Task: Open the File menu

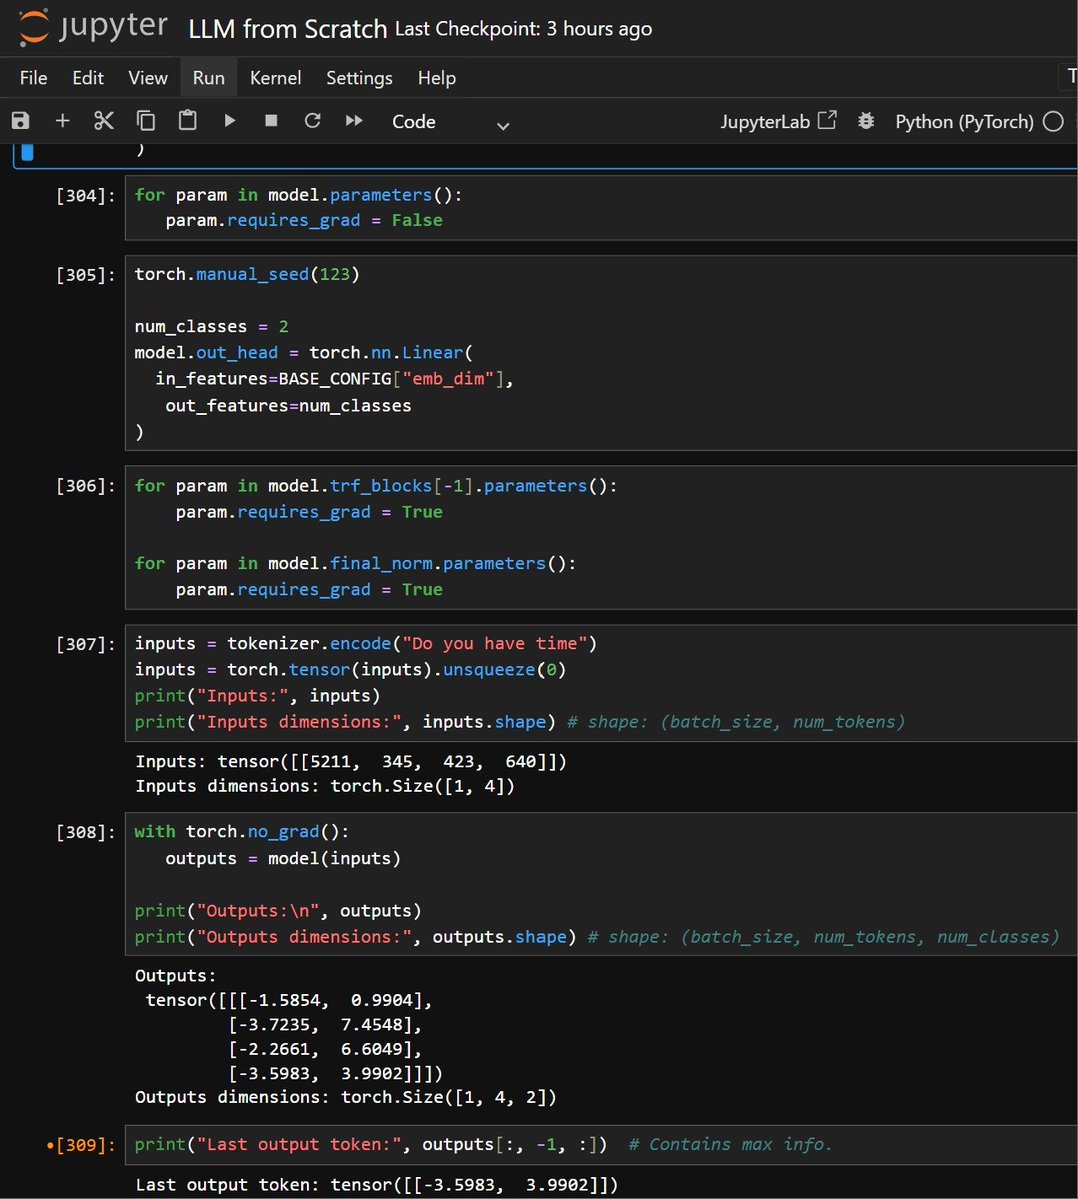Action: [x=34, y=78]
